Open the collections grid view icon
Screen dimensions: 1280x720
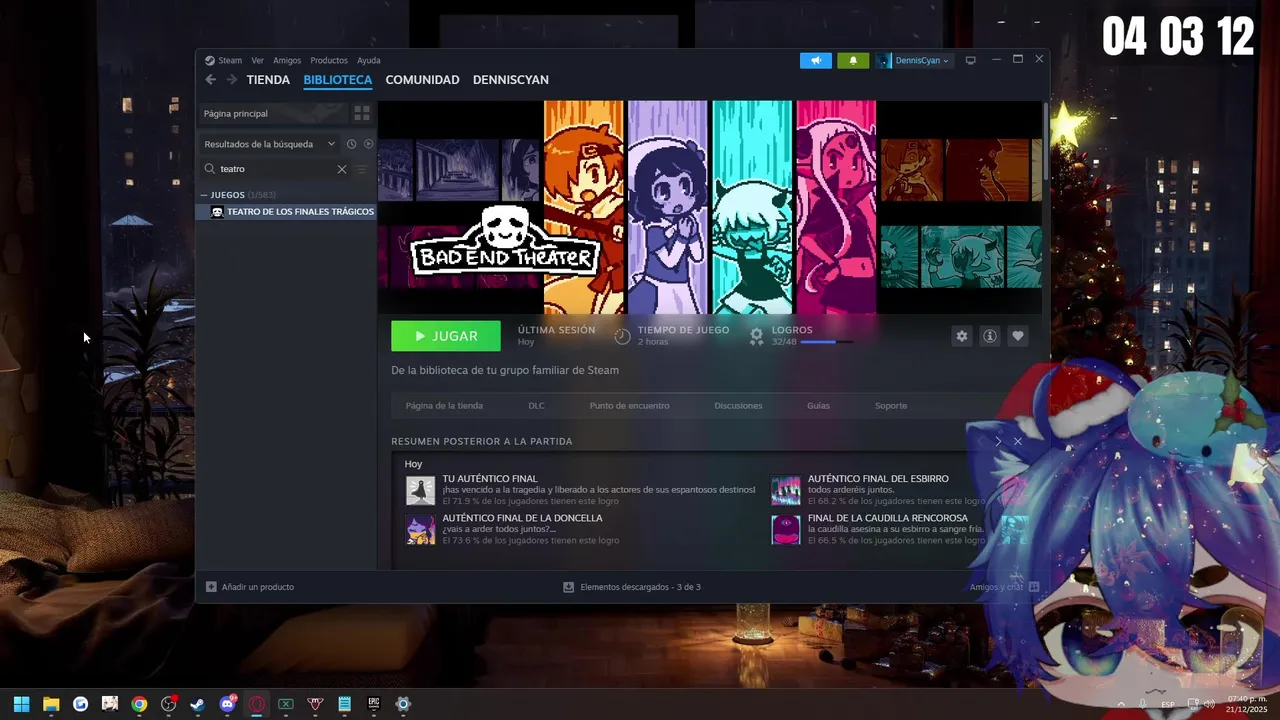[362, 113]
